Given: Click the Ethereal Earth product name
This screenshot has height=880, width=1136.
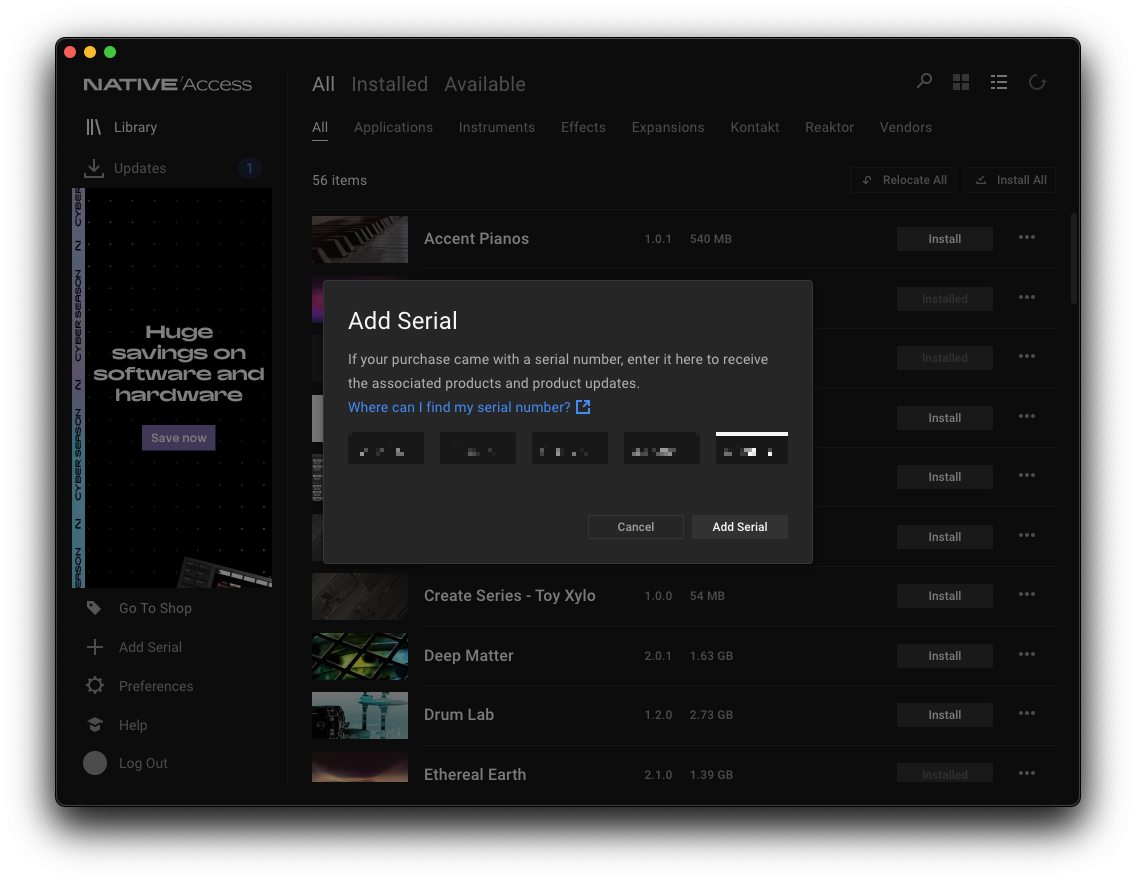Looking at the screenshot, I should [x=475, y=774].
